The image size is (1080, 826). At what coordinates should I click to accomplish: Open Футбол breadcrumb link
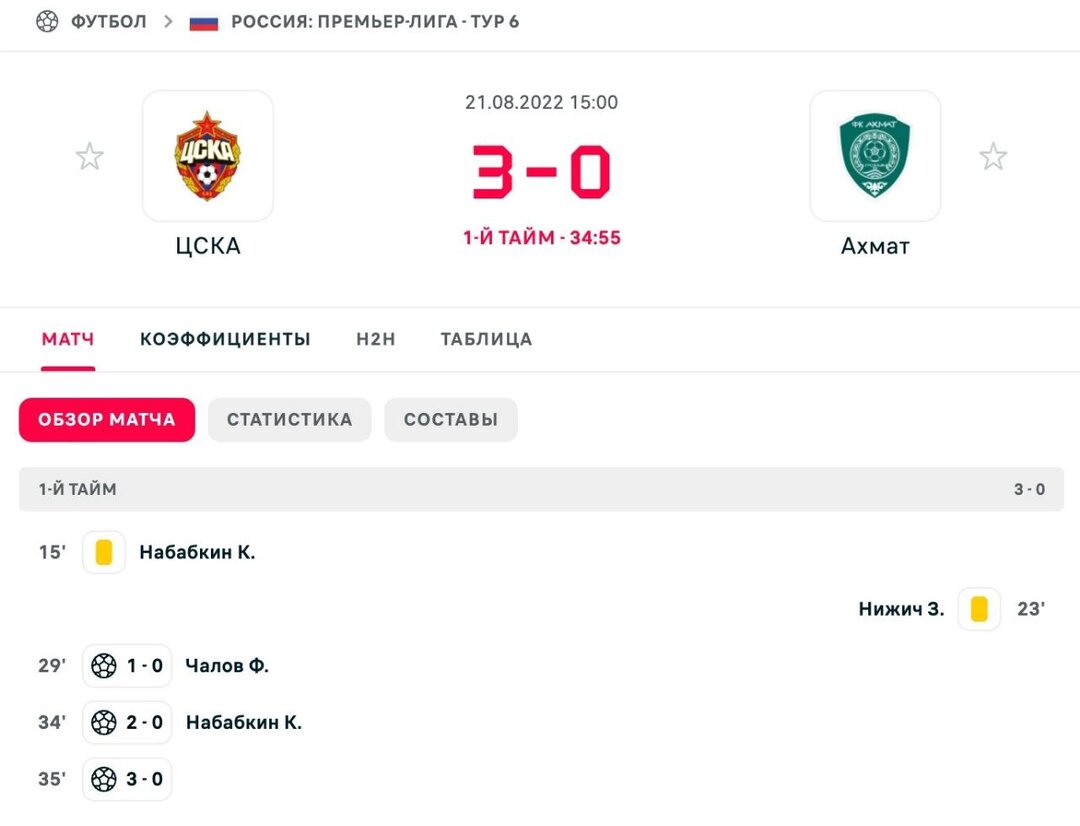pos(109,21)
